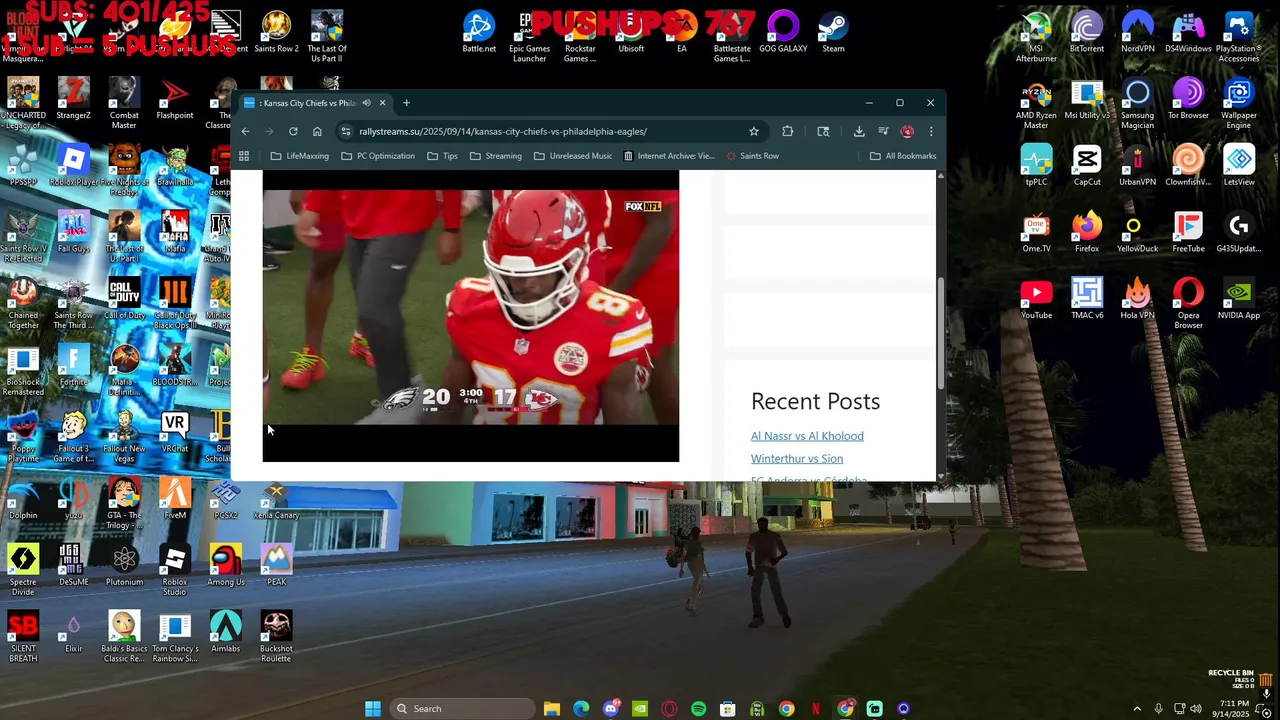1280x720 pixels.
Task: Open Firefox desktop icon
Action: [x=1087, y=233]
